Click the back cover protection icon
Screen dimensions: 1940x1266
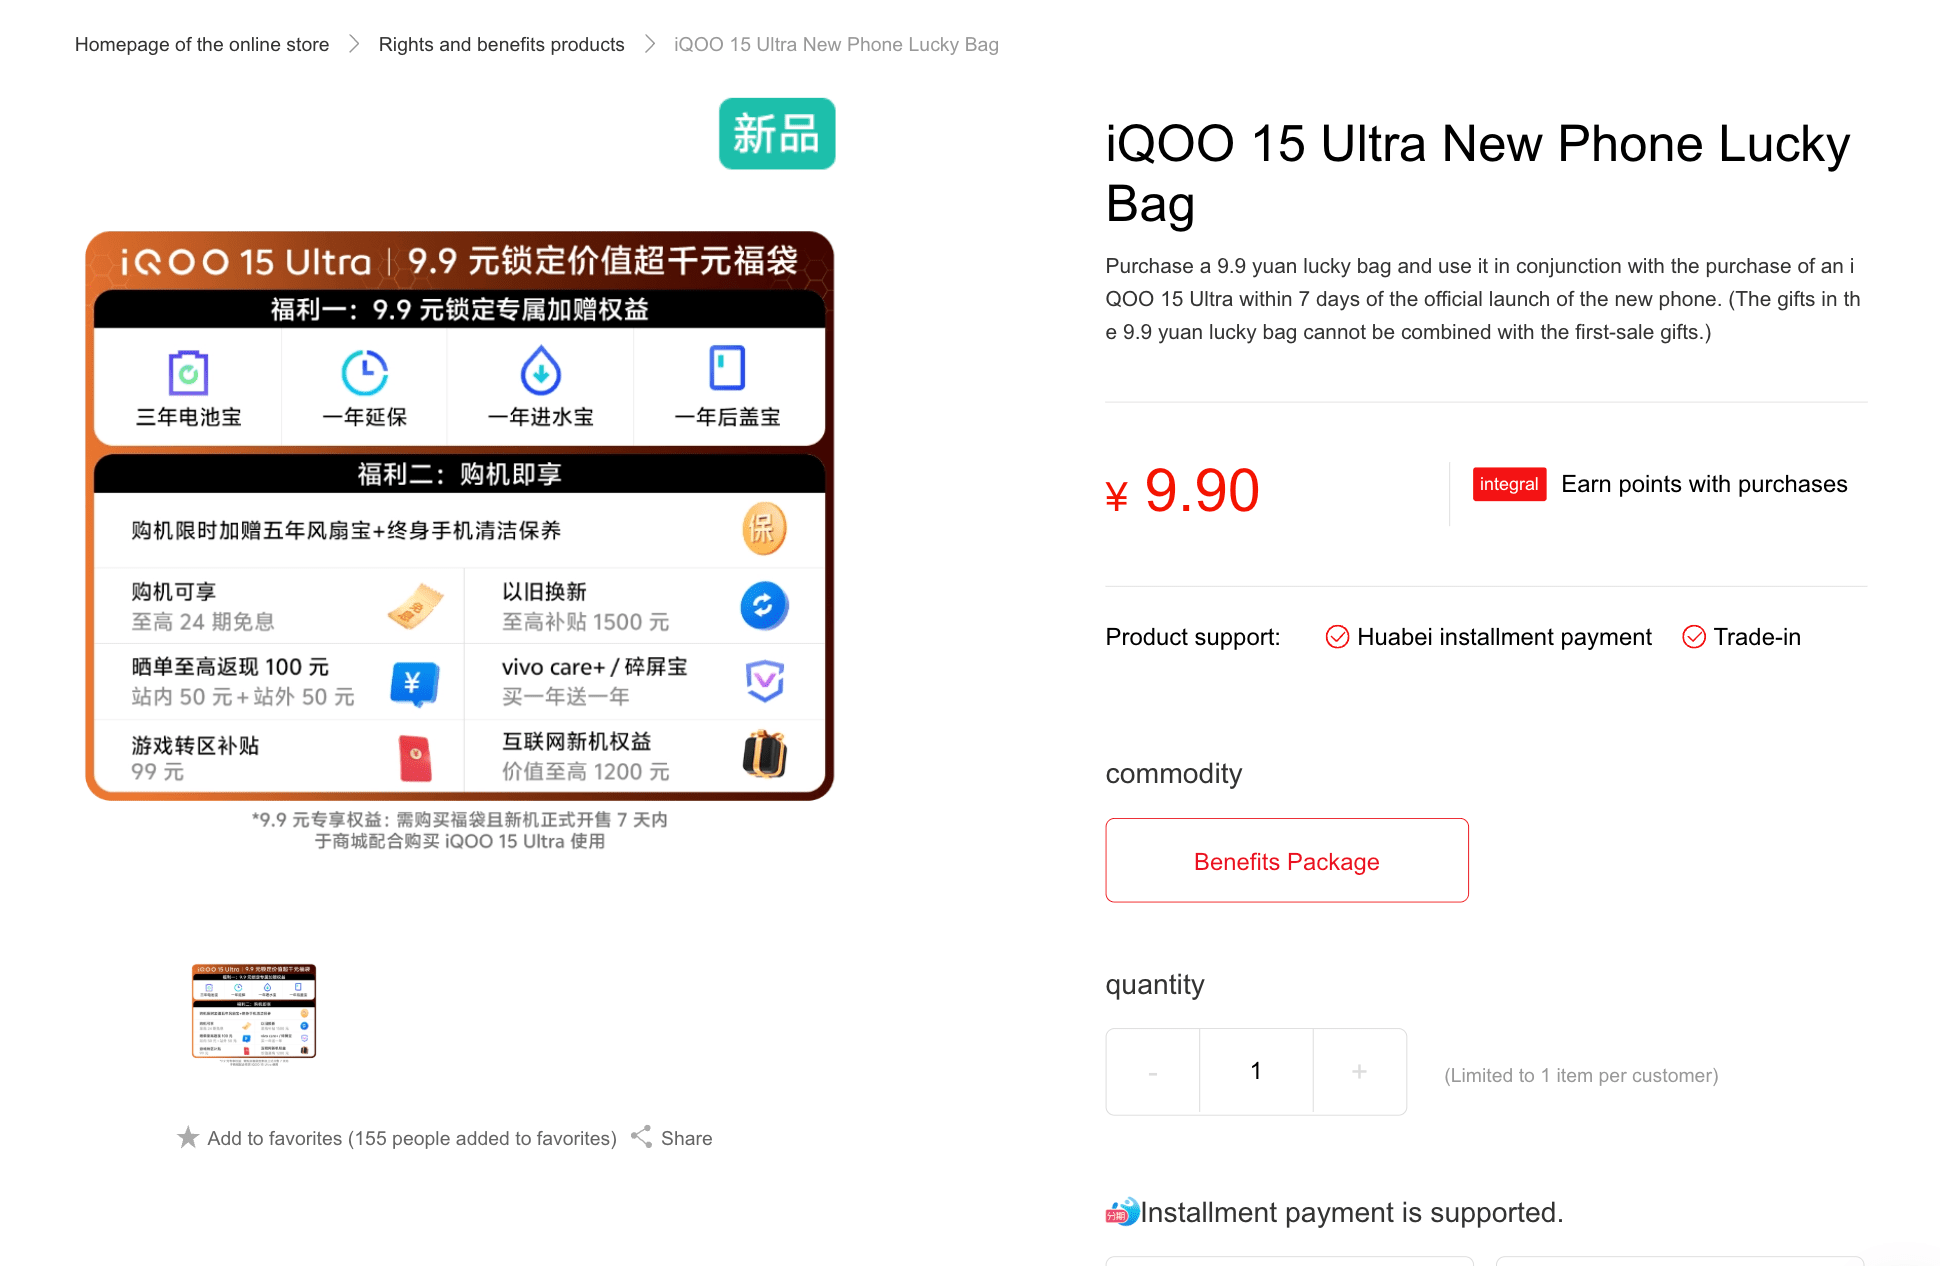727,368
